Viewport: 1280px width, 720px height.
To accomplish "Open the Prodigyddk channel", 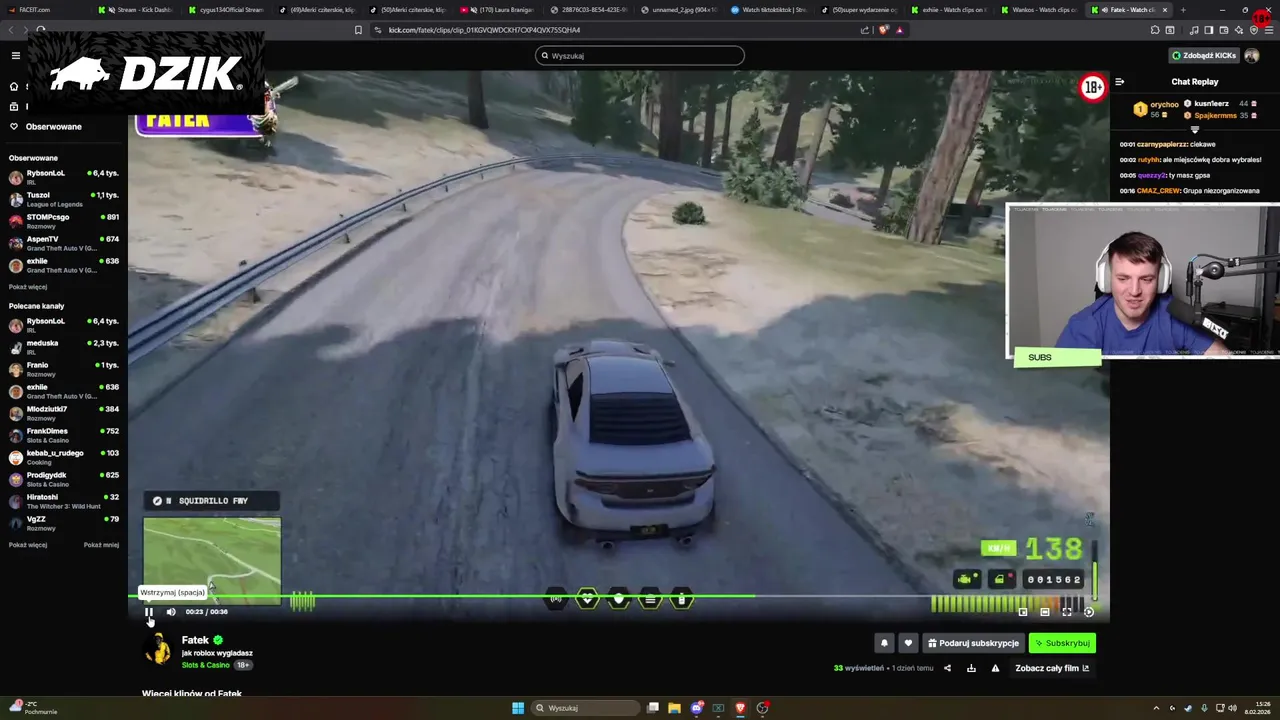I will (64, 480).
